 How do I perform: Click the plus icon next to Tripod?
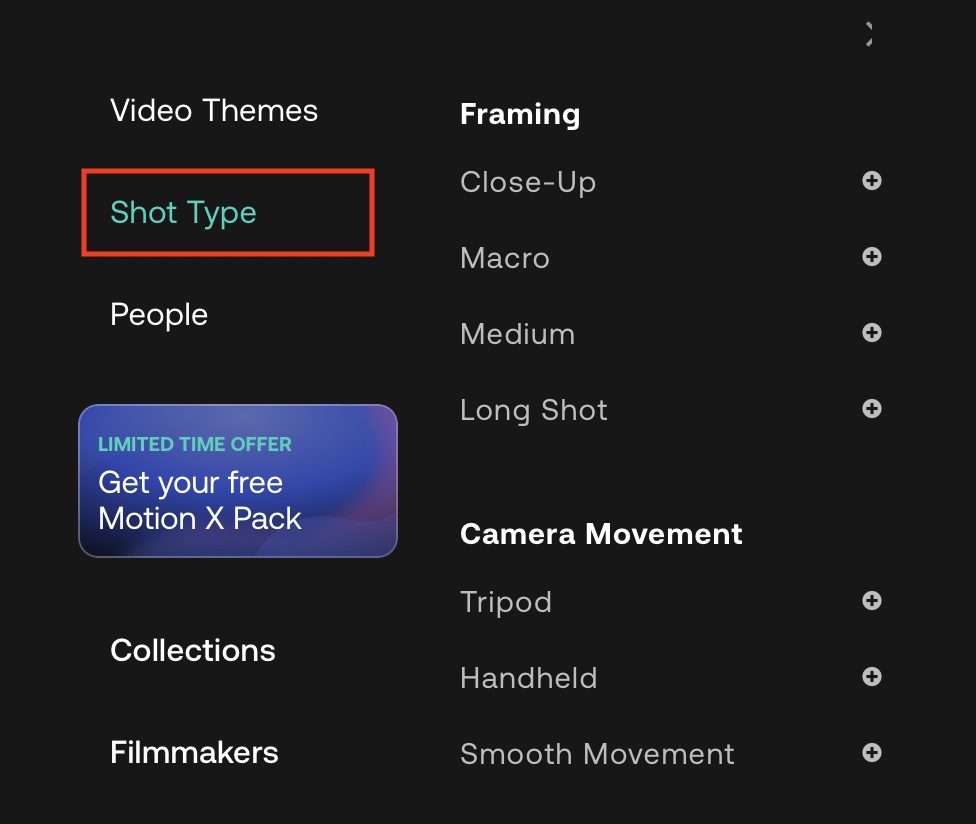point(872,601)
